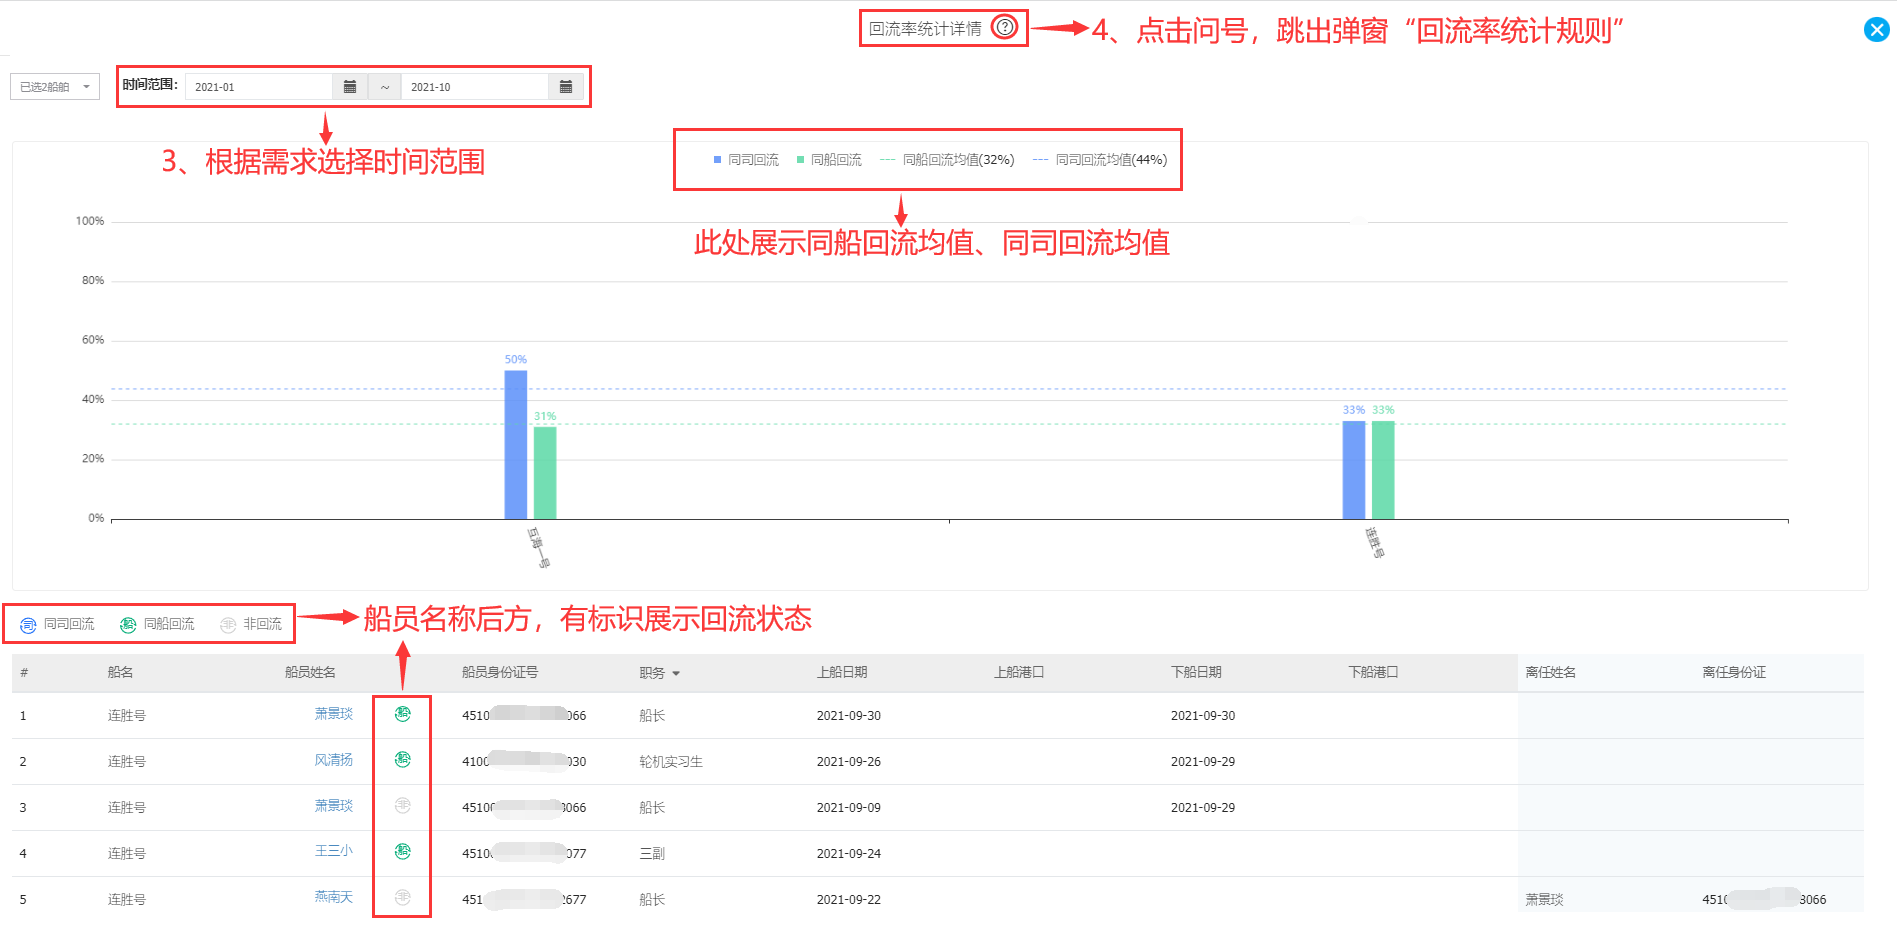Click boarding date 2021-09-26 cell

[x=849, y=762]
